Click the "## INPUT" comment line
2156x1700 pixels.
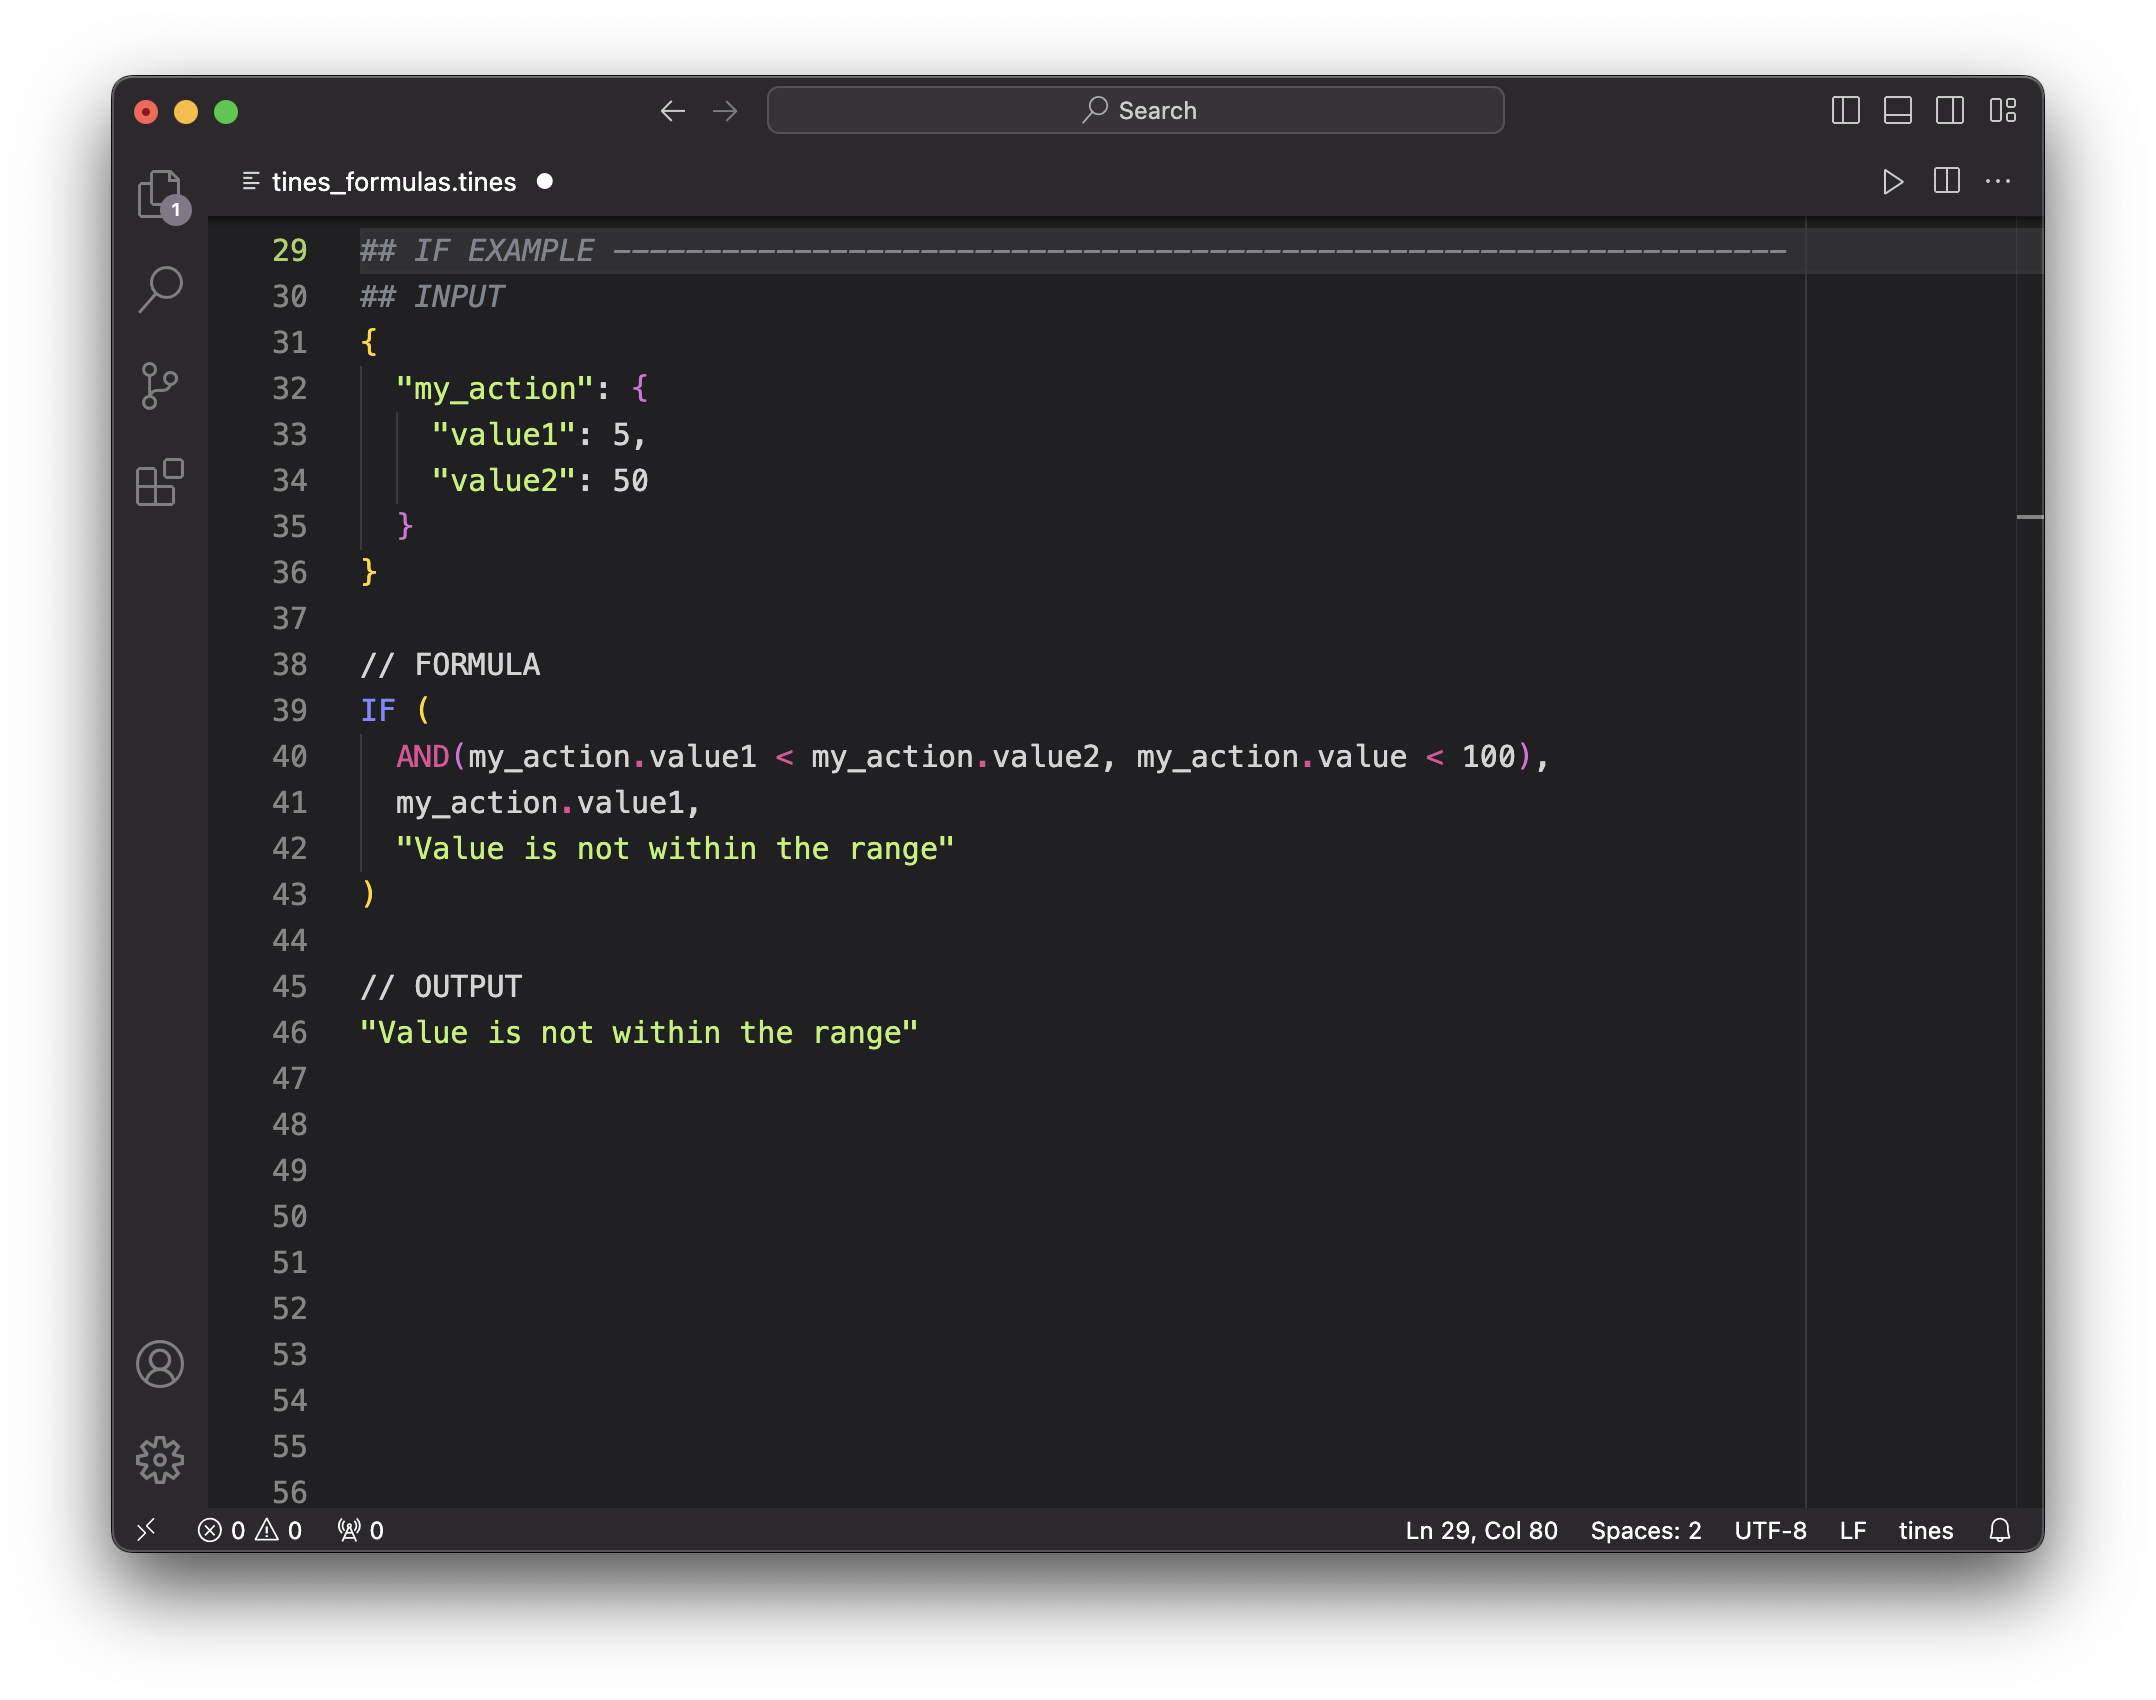(x=432, y=297)
